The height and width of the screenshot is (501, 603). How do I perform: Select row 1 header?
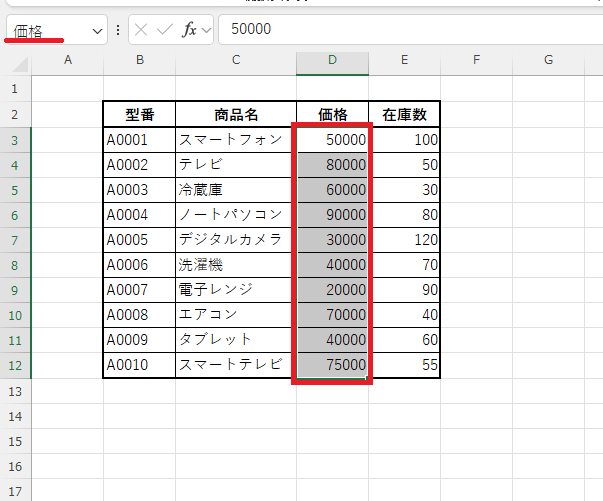coord(15,89)
